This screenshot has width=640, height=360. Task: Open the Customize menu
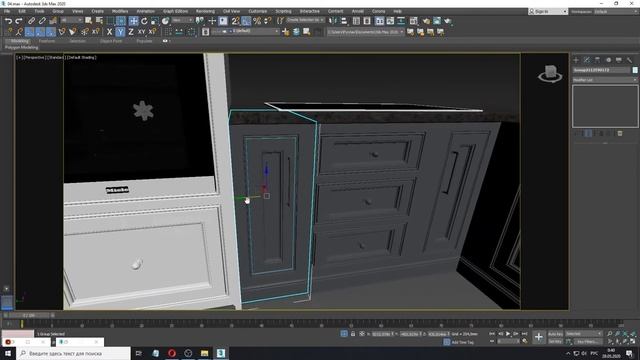click(x=258, y=11)
